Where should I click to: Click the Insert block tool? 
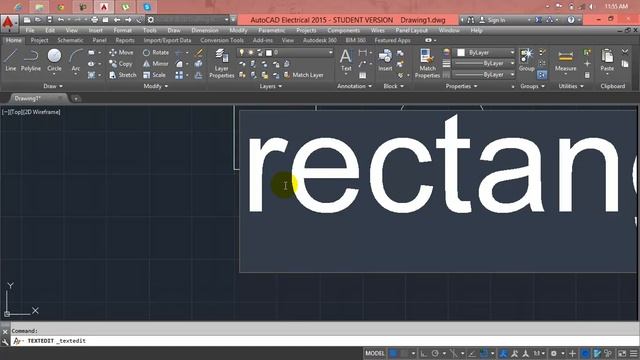pos(385,60)
